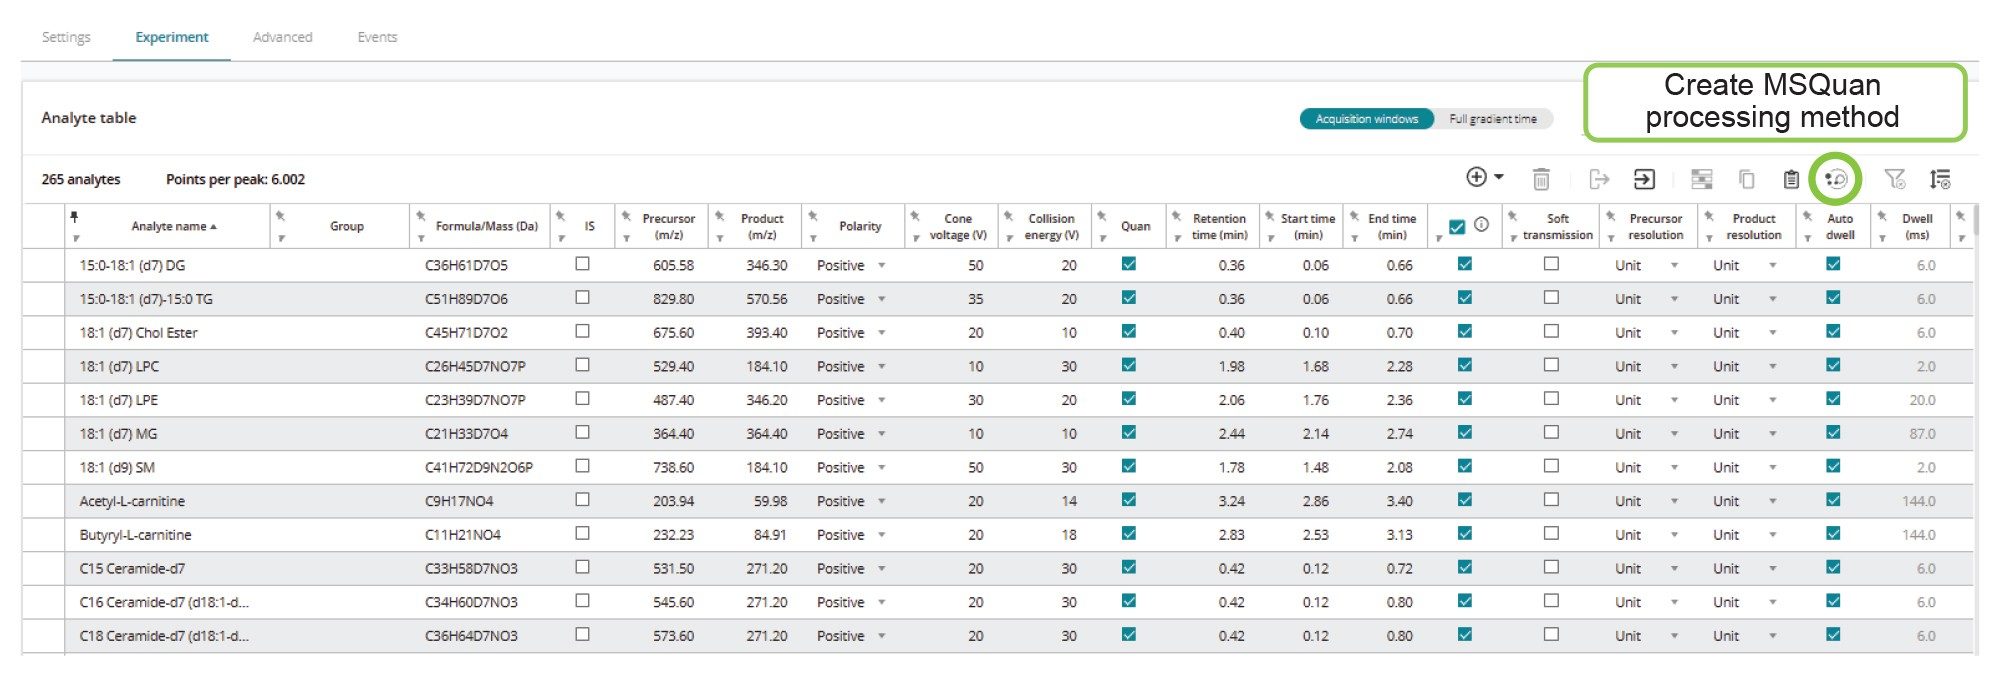Create MSQuan processing method icon

[x=1836, y=179]
